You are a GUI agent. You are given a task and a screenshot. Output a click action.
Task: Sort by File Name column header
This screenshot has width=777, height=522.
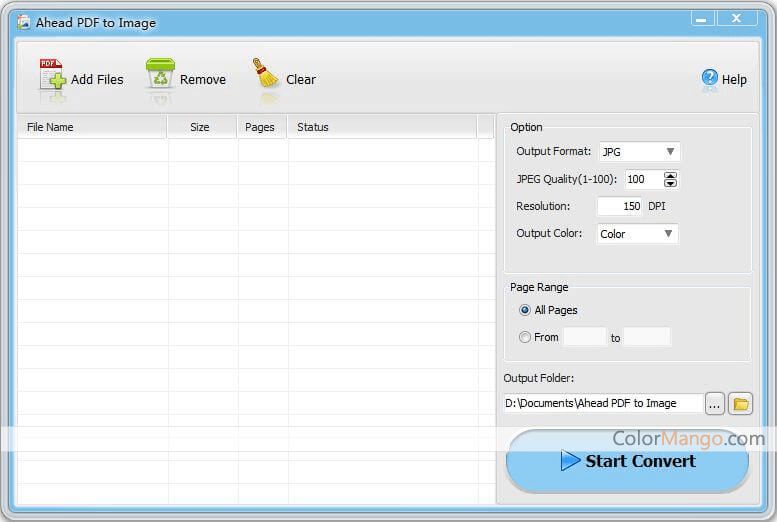coord(92,127)
